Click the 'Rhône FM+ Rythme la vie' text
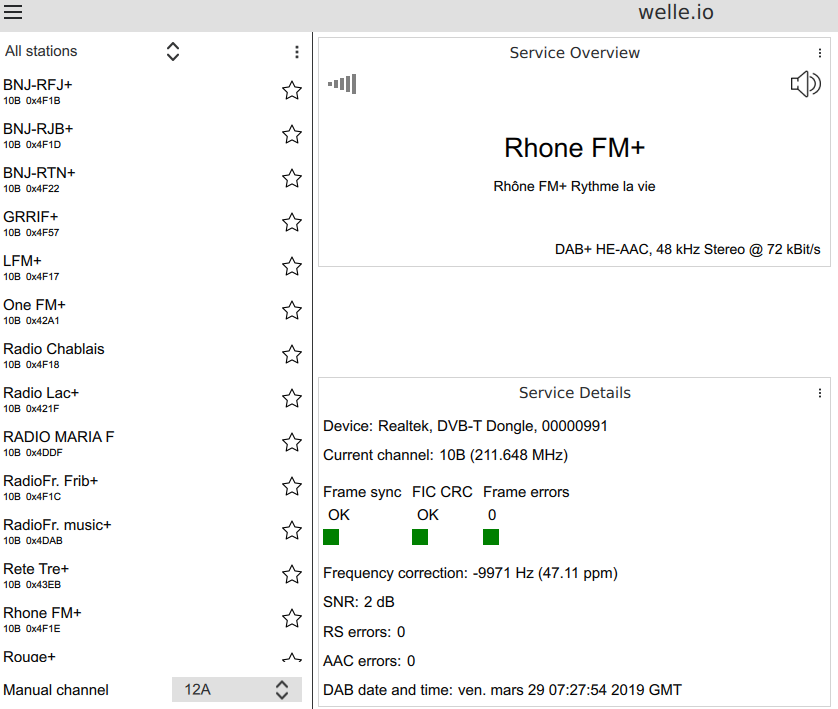This screenshot has height=709, width=838. pos(575,186)
